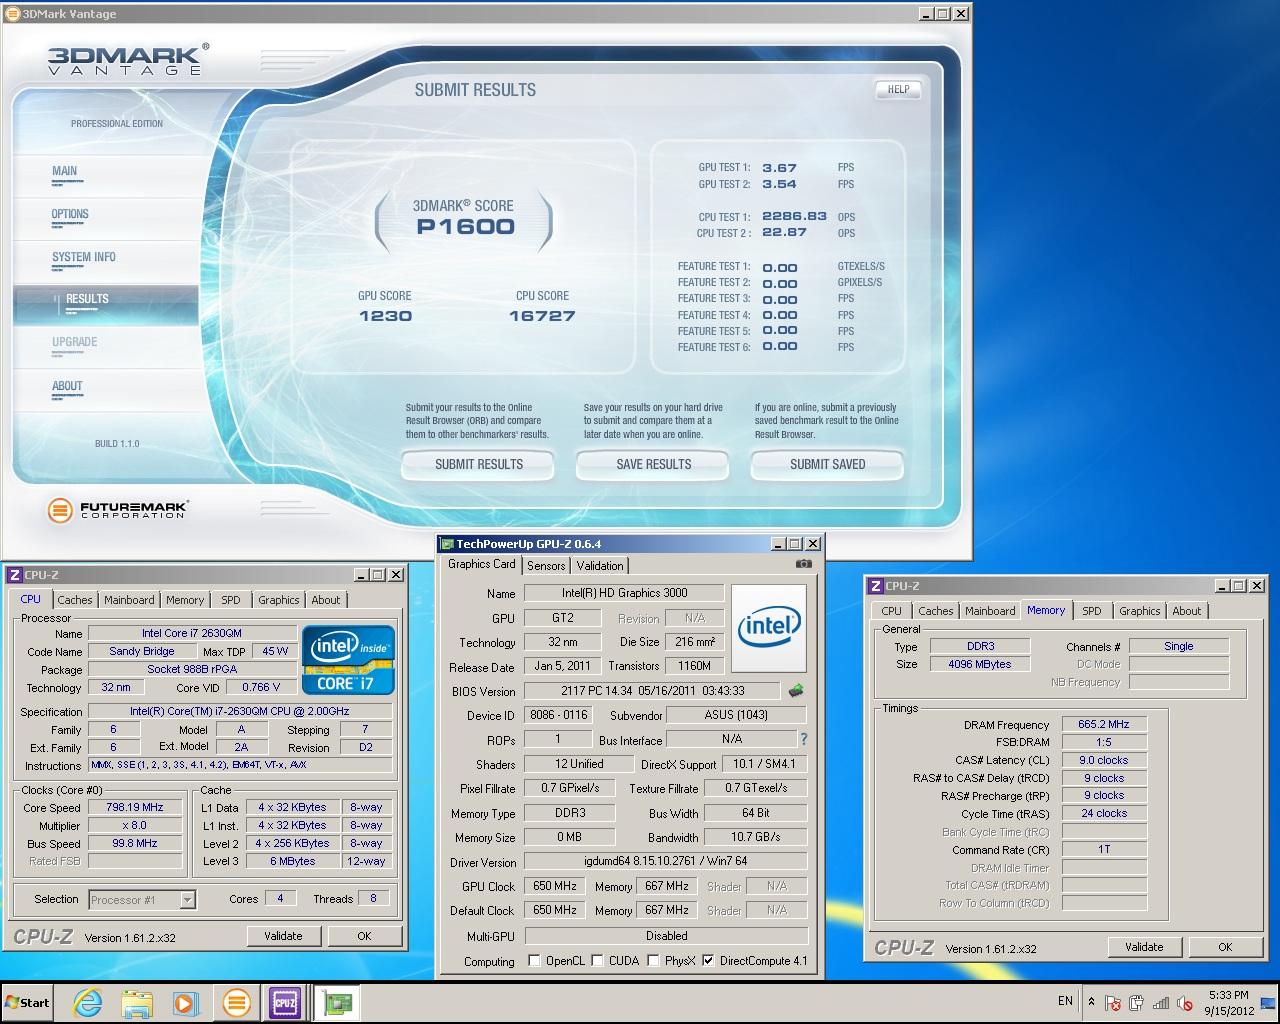Click the SUBMIT SAVED button
Viewport: 1280px width, 1024px height.
[x=828, y=464]
